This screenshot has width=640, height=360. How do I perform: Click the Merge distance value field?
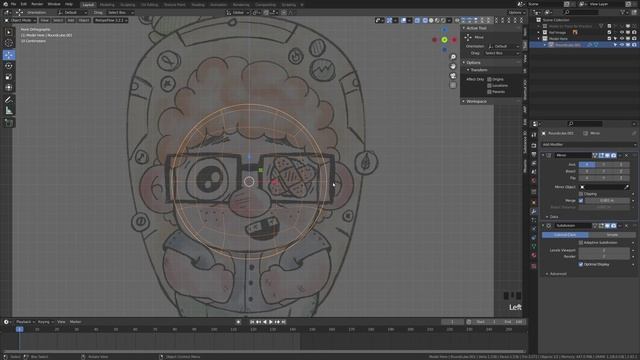tap(606, 200)
